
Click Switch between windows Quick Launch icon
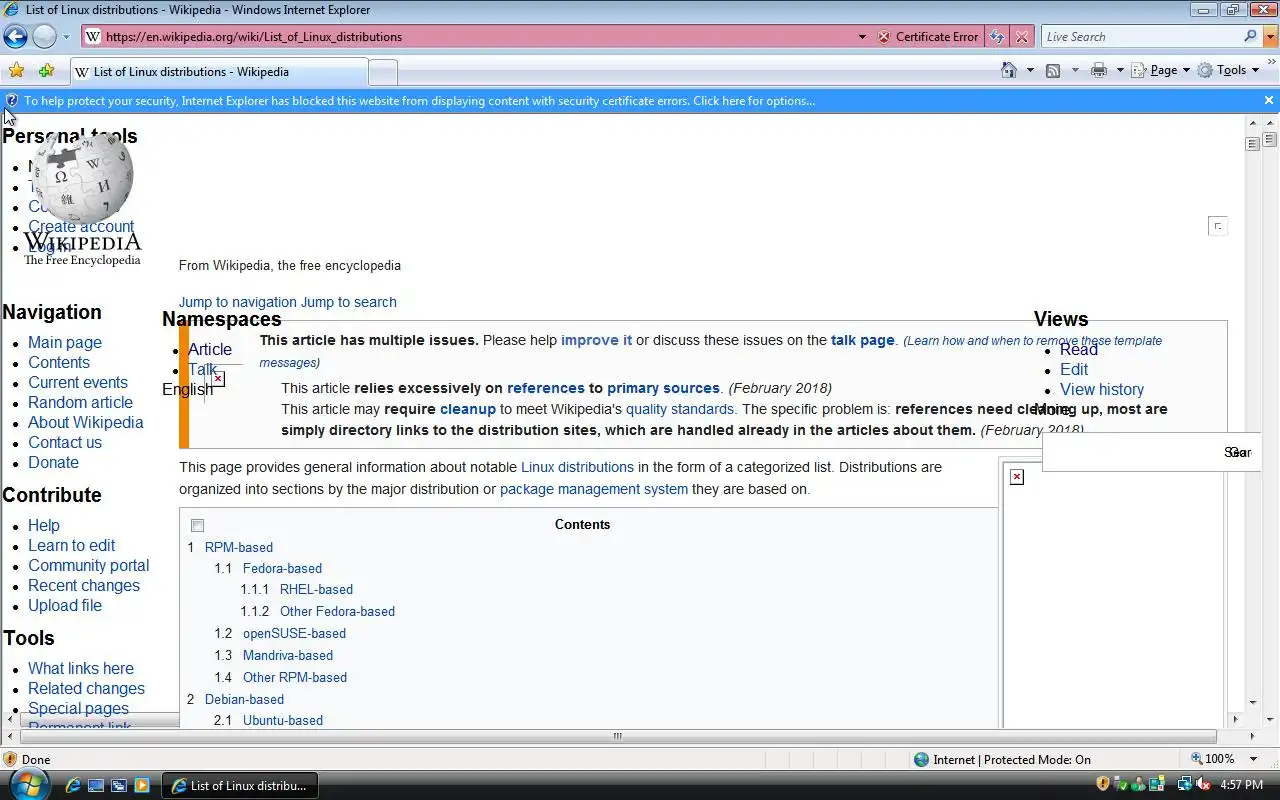click(x=118, y=786)
